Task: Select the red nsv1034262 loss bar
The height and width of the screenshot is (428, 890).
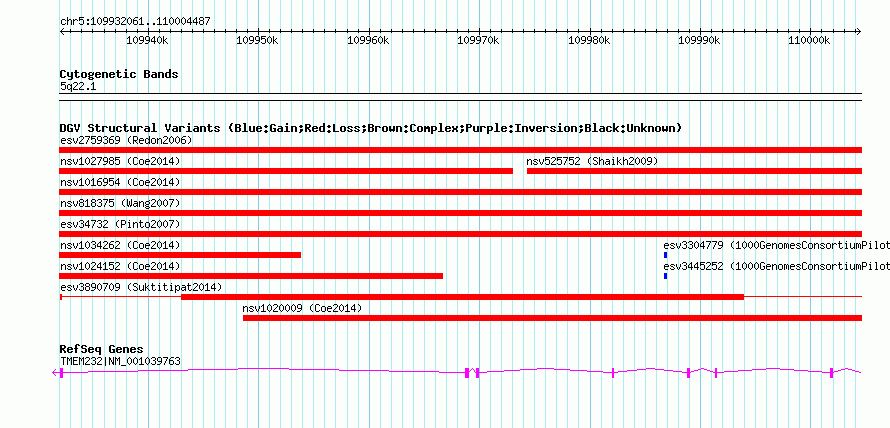Action: (180, 255)
